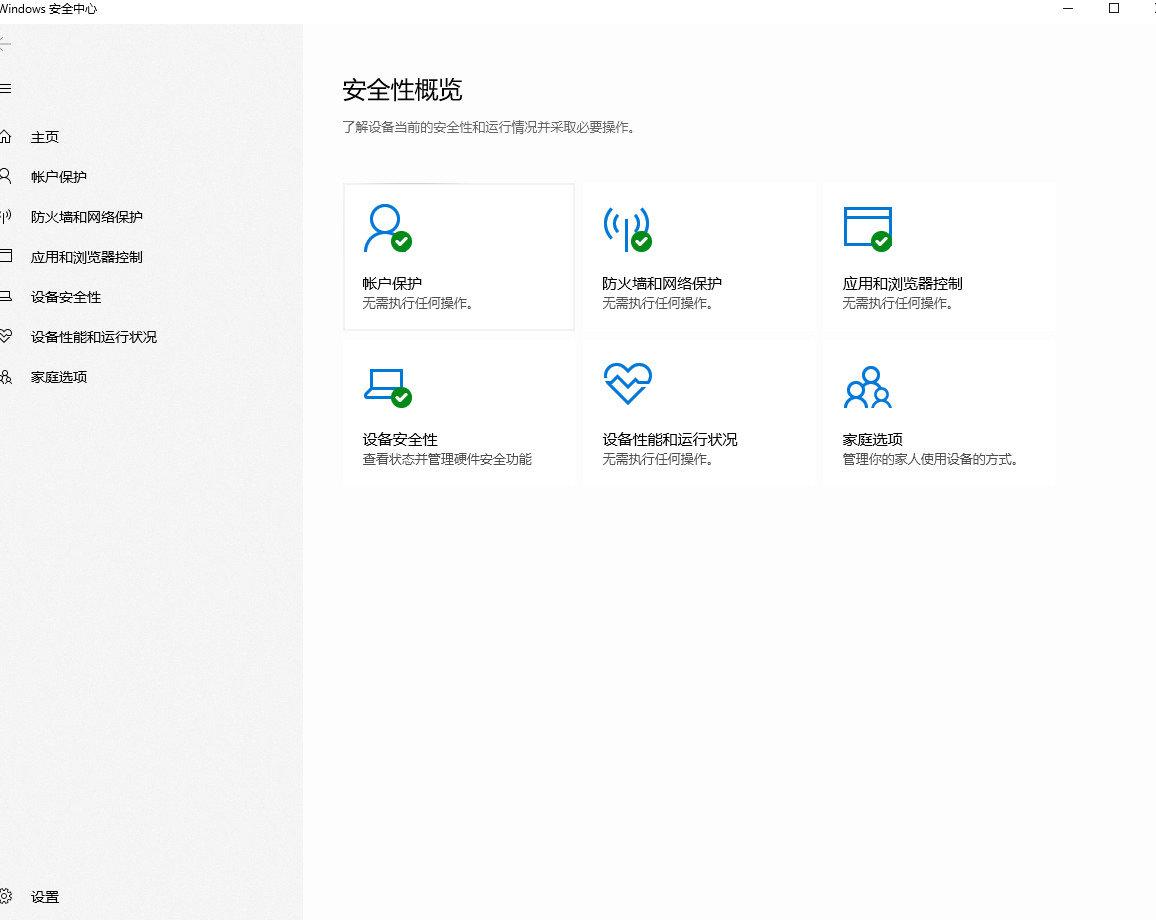Choose 家庭选项 in the sidebar

coord(59,377)
